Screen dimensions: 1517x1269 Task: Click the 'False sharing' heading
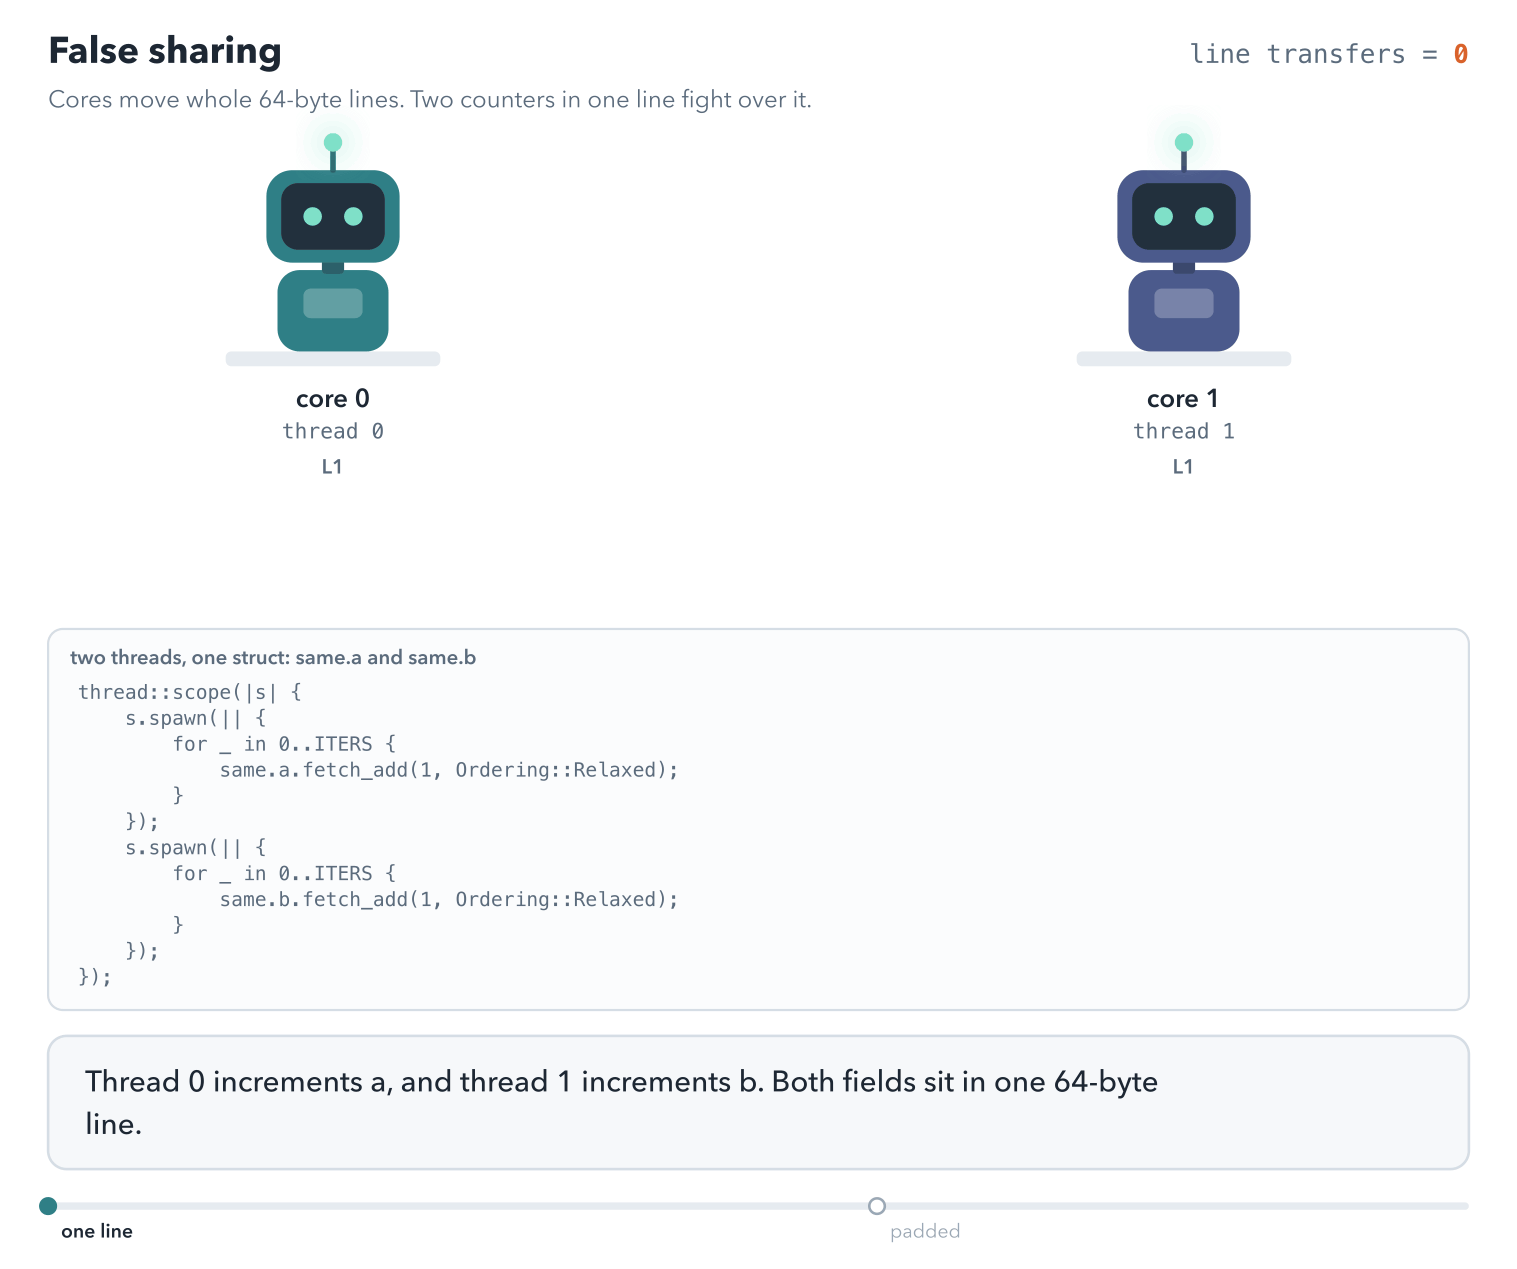tap(165, 51)
